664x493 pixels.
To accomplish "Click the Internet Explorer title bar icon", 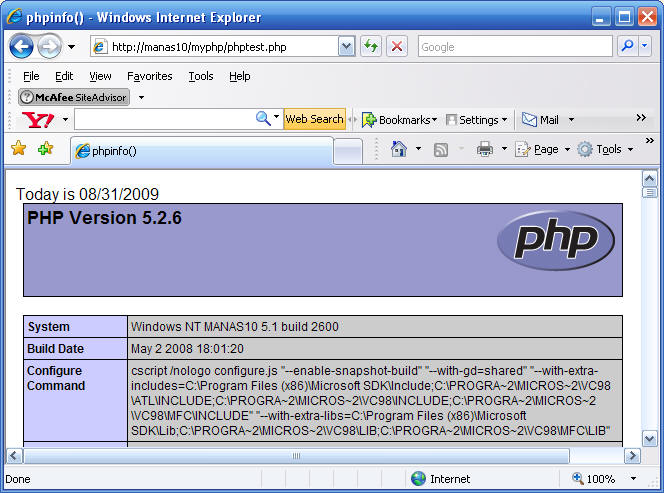I will [14, 17].
